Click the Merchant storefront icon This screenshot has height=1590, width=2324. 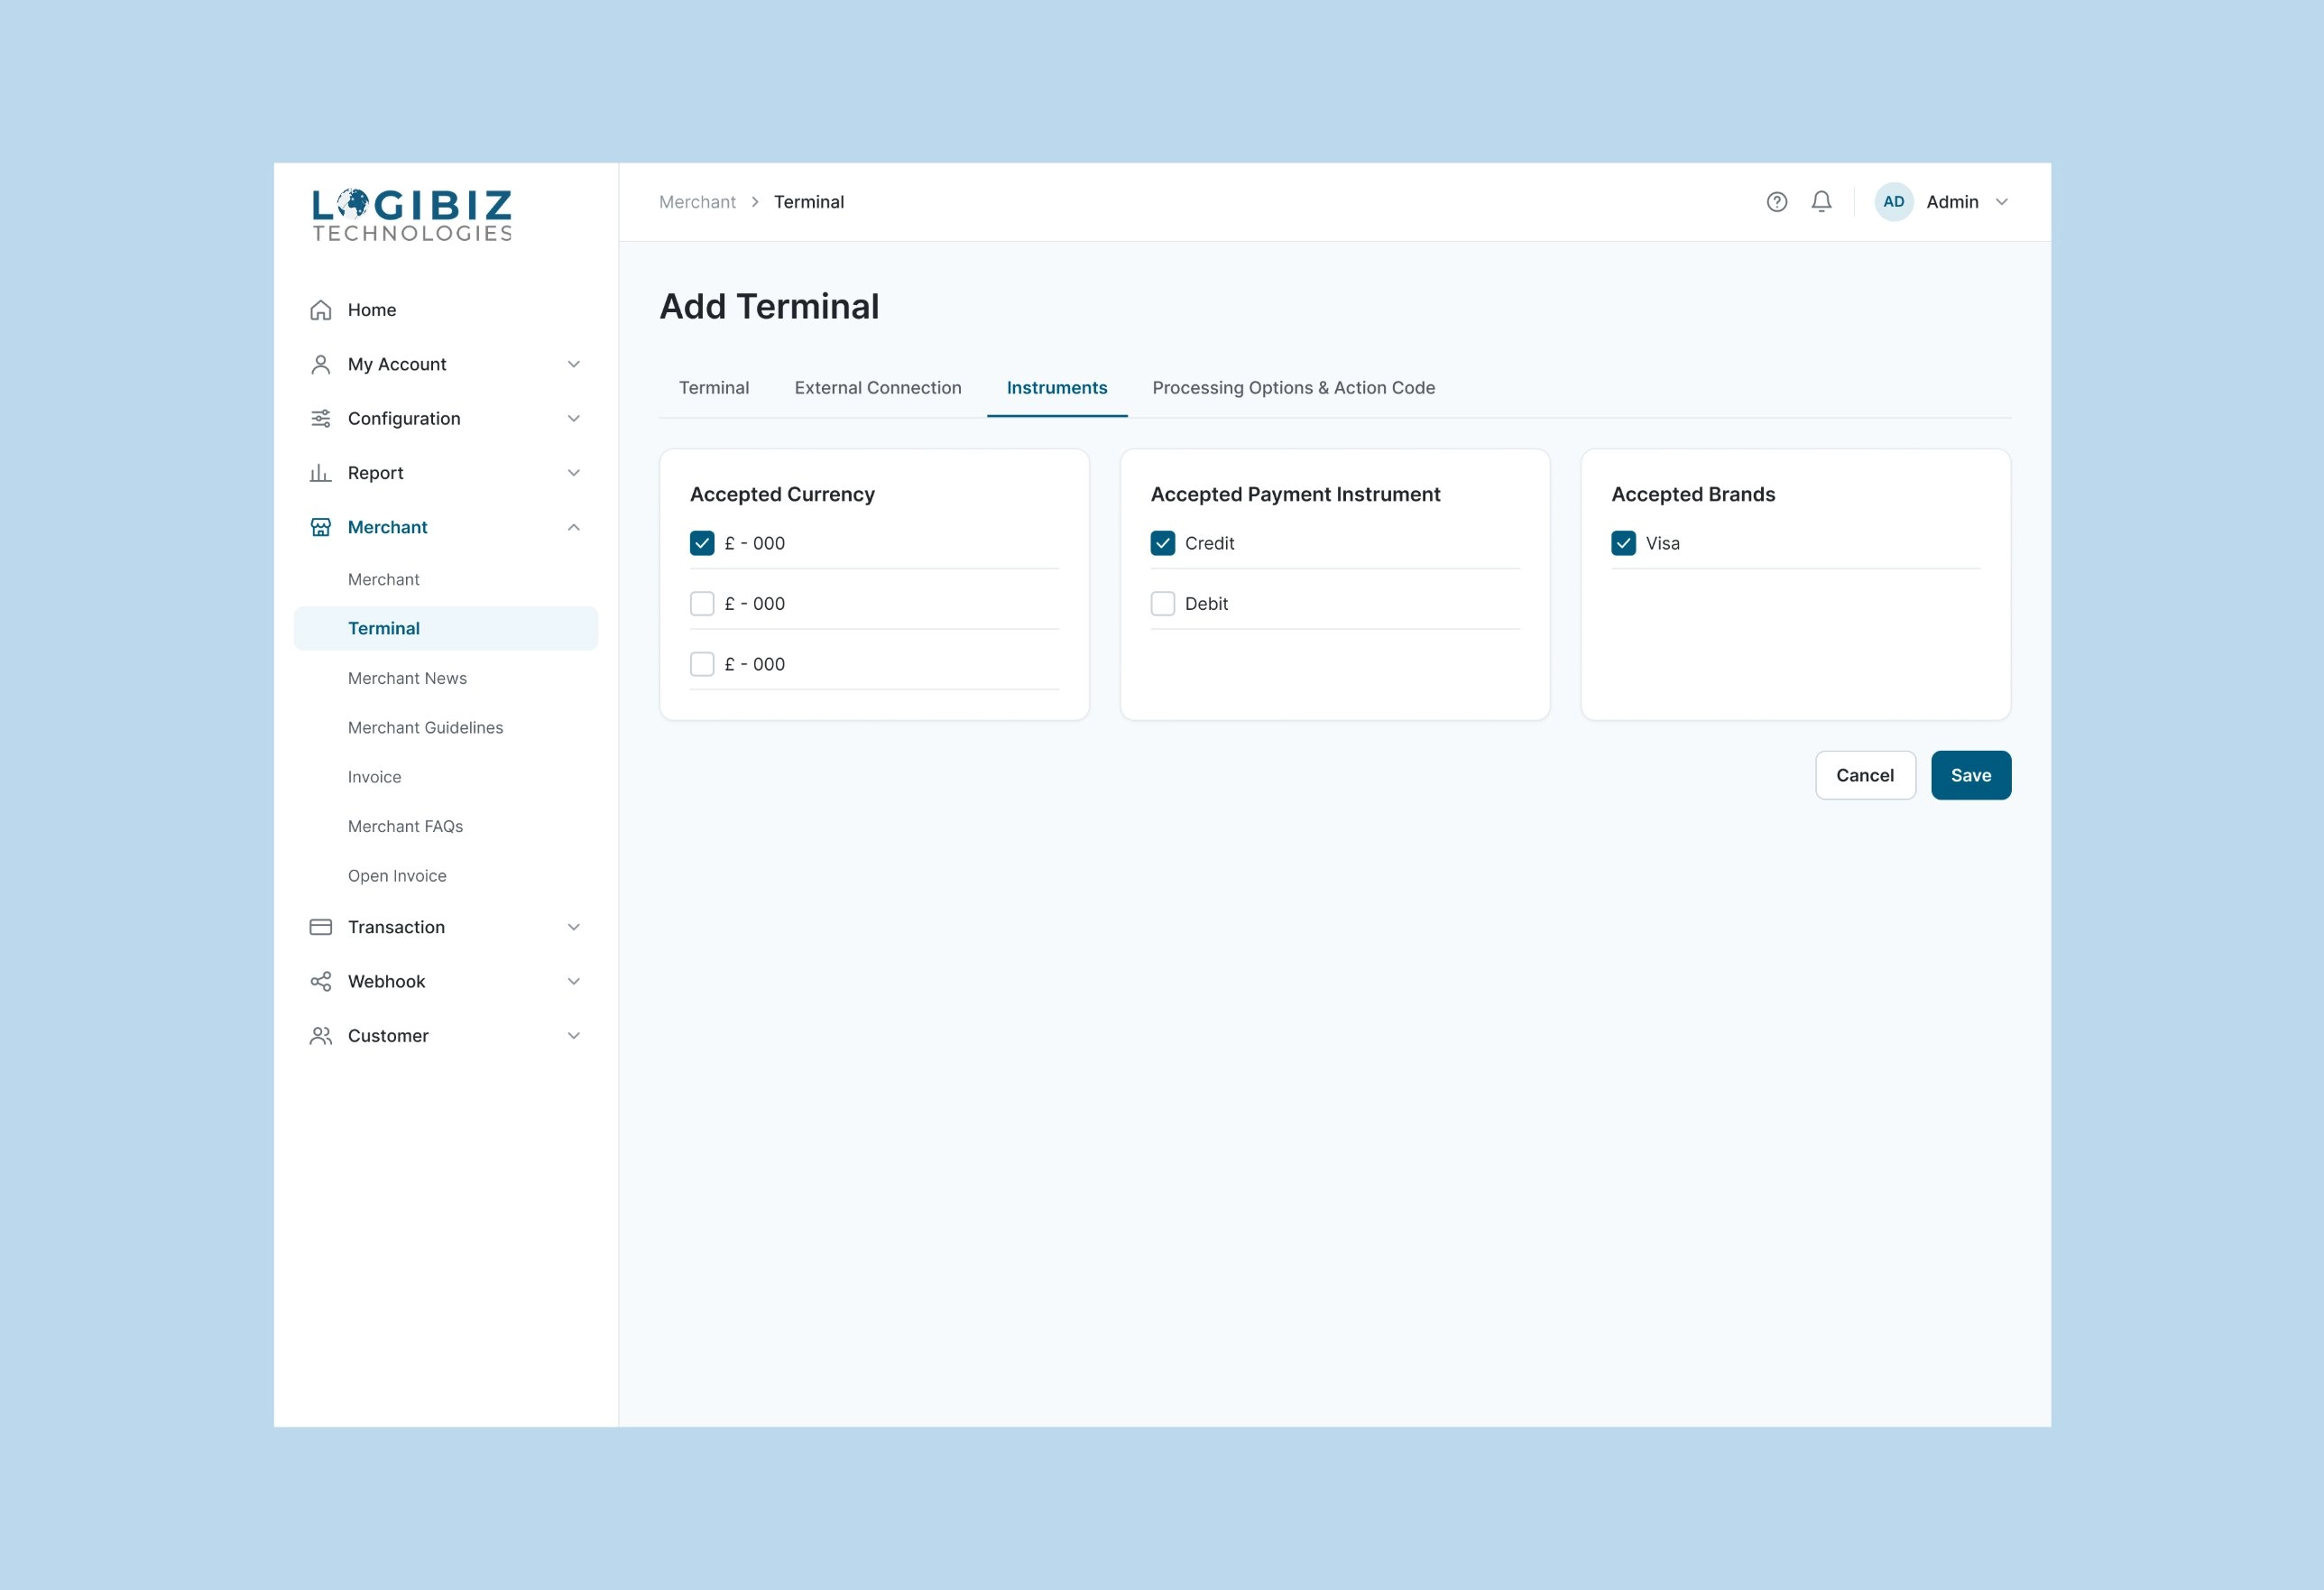tap(320, 527)
